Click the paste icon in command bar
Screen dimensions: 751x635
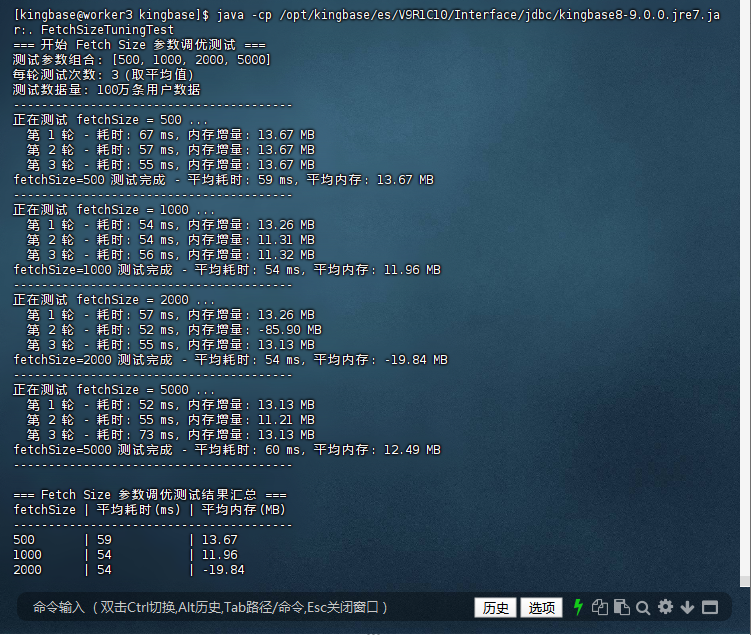[x=622, y=607]
